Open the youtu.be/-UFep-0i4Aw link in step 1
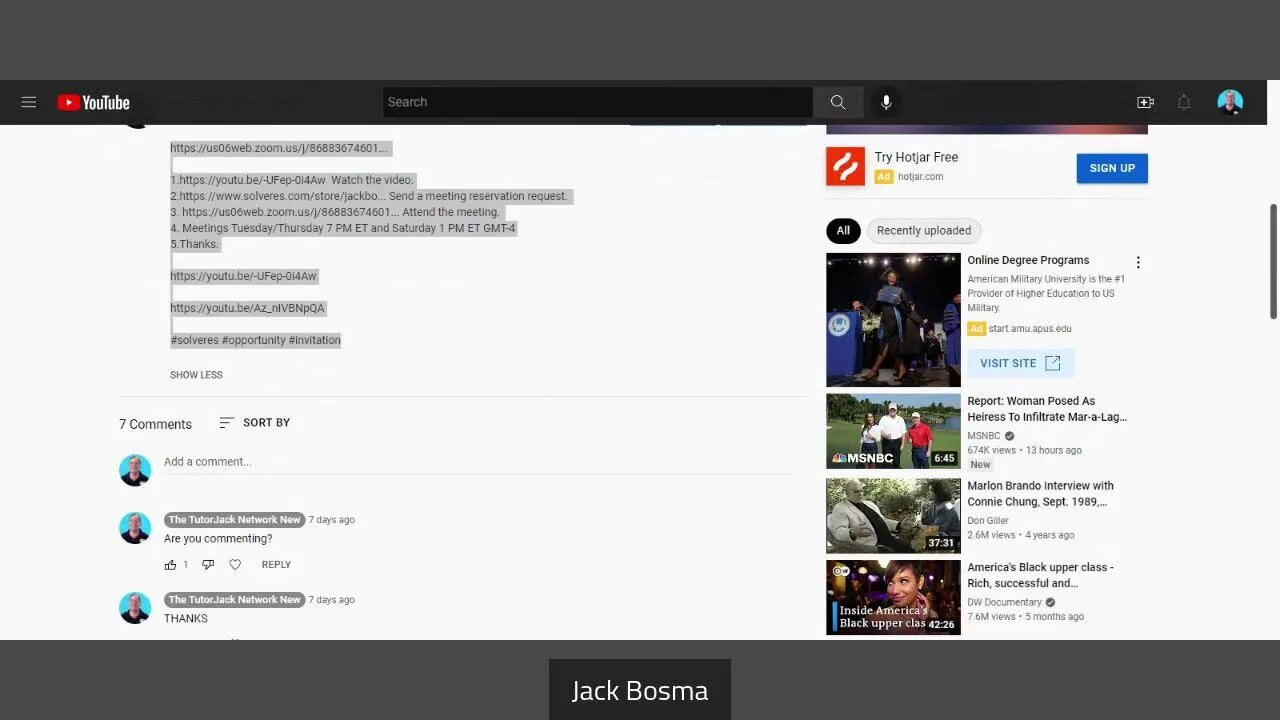 (x=252, y=180)
